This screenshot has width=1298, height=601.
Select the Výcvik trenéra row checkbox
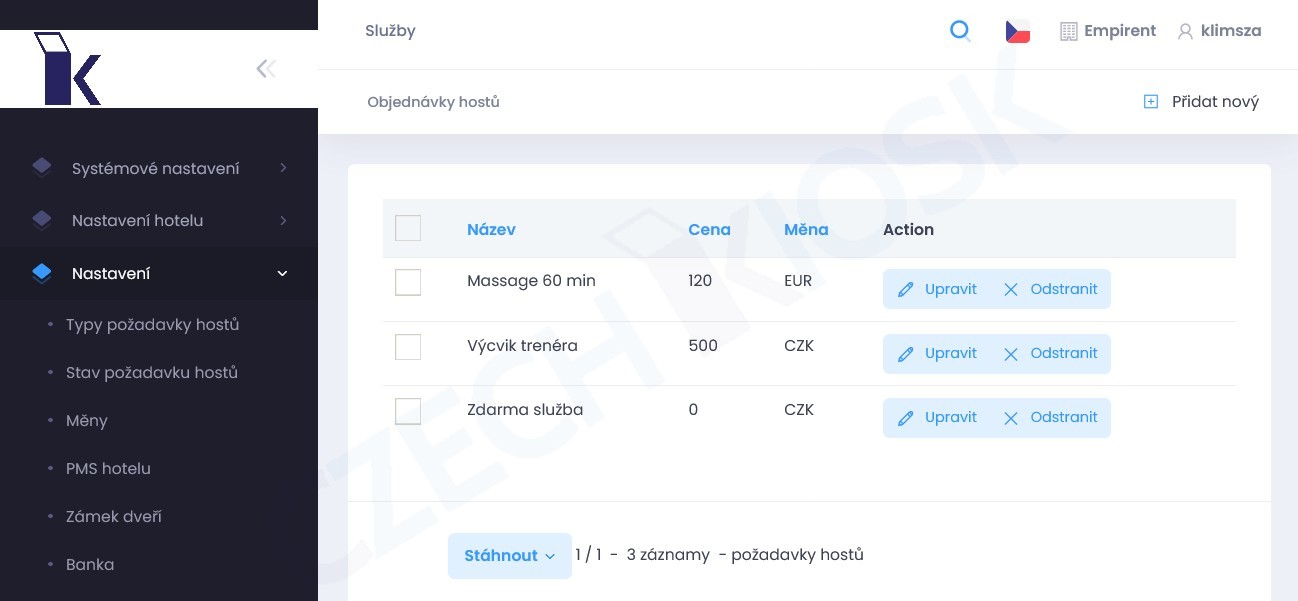pyautogui.click(x=408, y=347)
